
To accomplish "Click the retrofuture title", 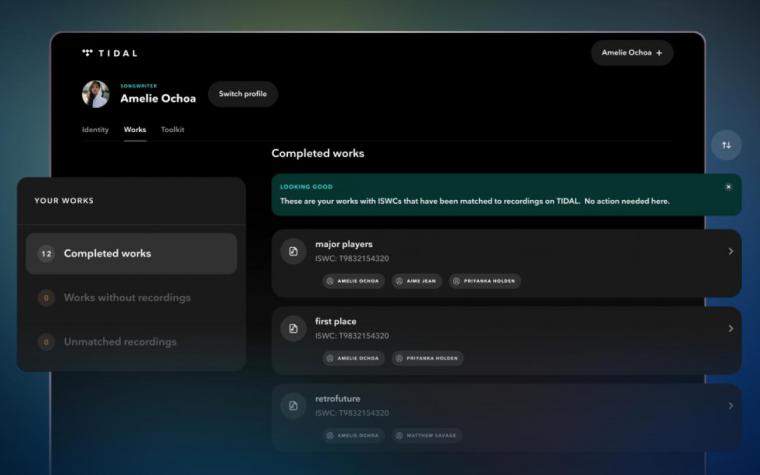I will tap(337, 398).
